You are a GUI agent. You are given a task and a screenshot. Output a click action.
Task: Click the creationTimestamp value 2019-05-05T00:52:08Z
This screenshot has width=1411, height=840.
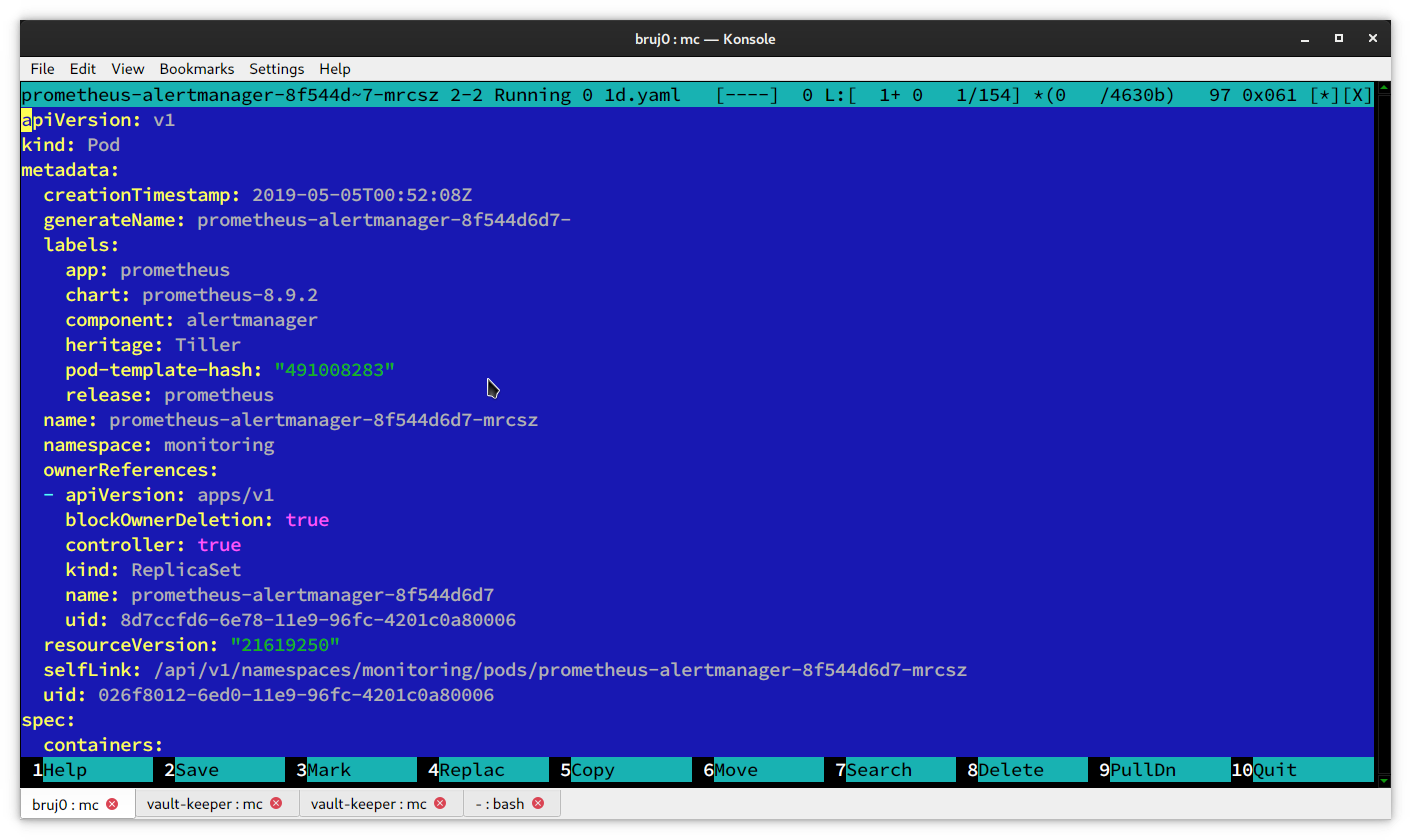tap(362, 195)
